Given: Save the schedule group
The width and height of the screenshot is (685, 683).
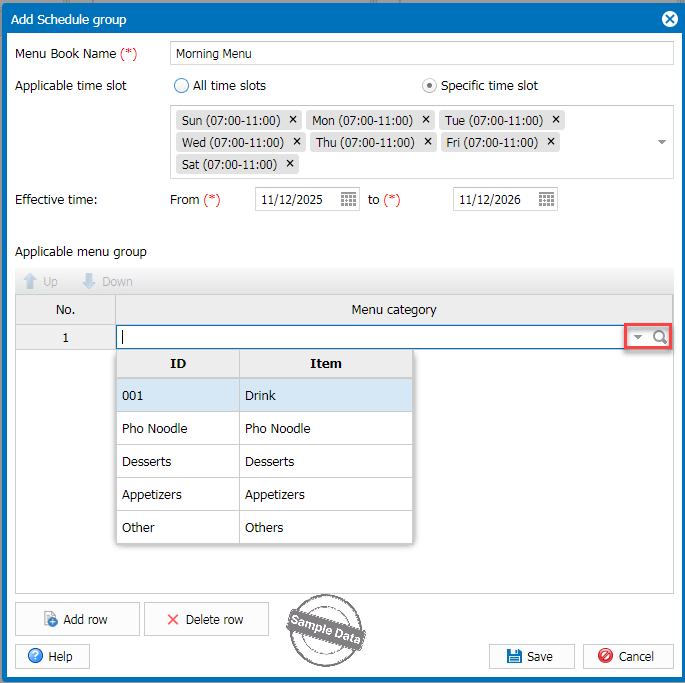Looking at the screenshot, I should [531, 656].
